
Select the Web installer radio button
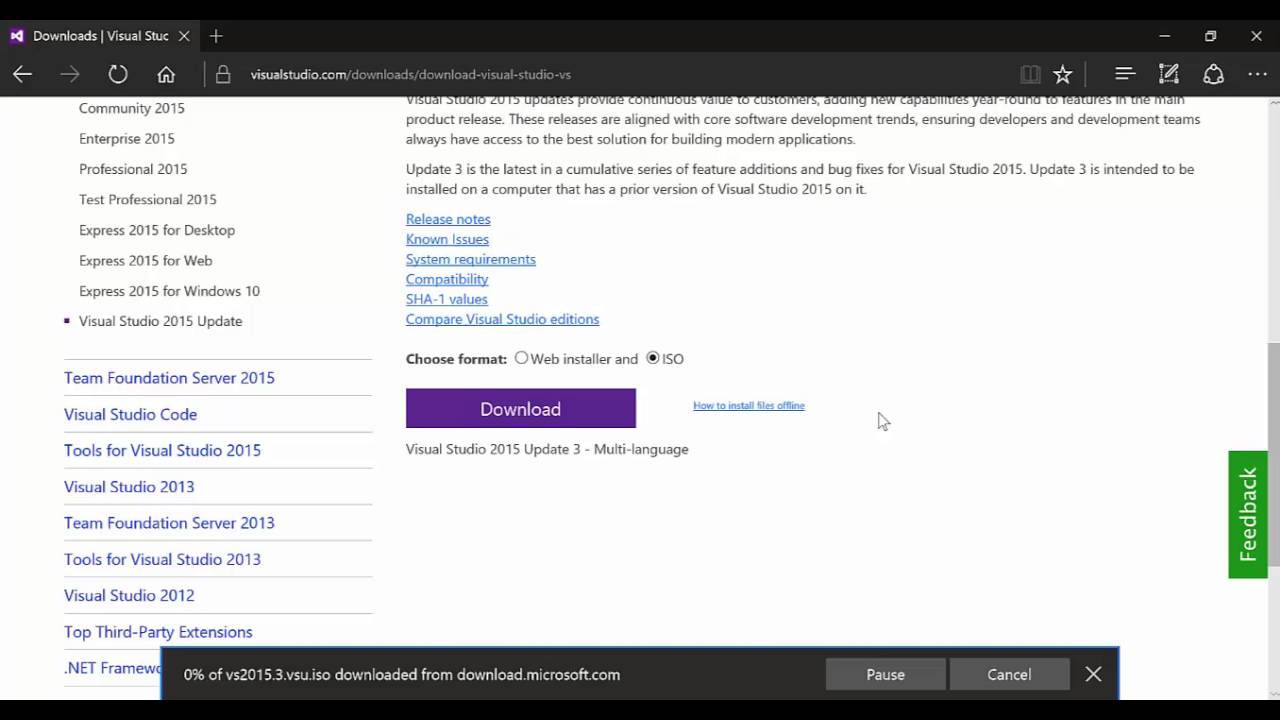click(521, 358)
